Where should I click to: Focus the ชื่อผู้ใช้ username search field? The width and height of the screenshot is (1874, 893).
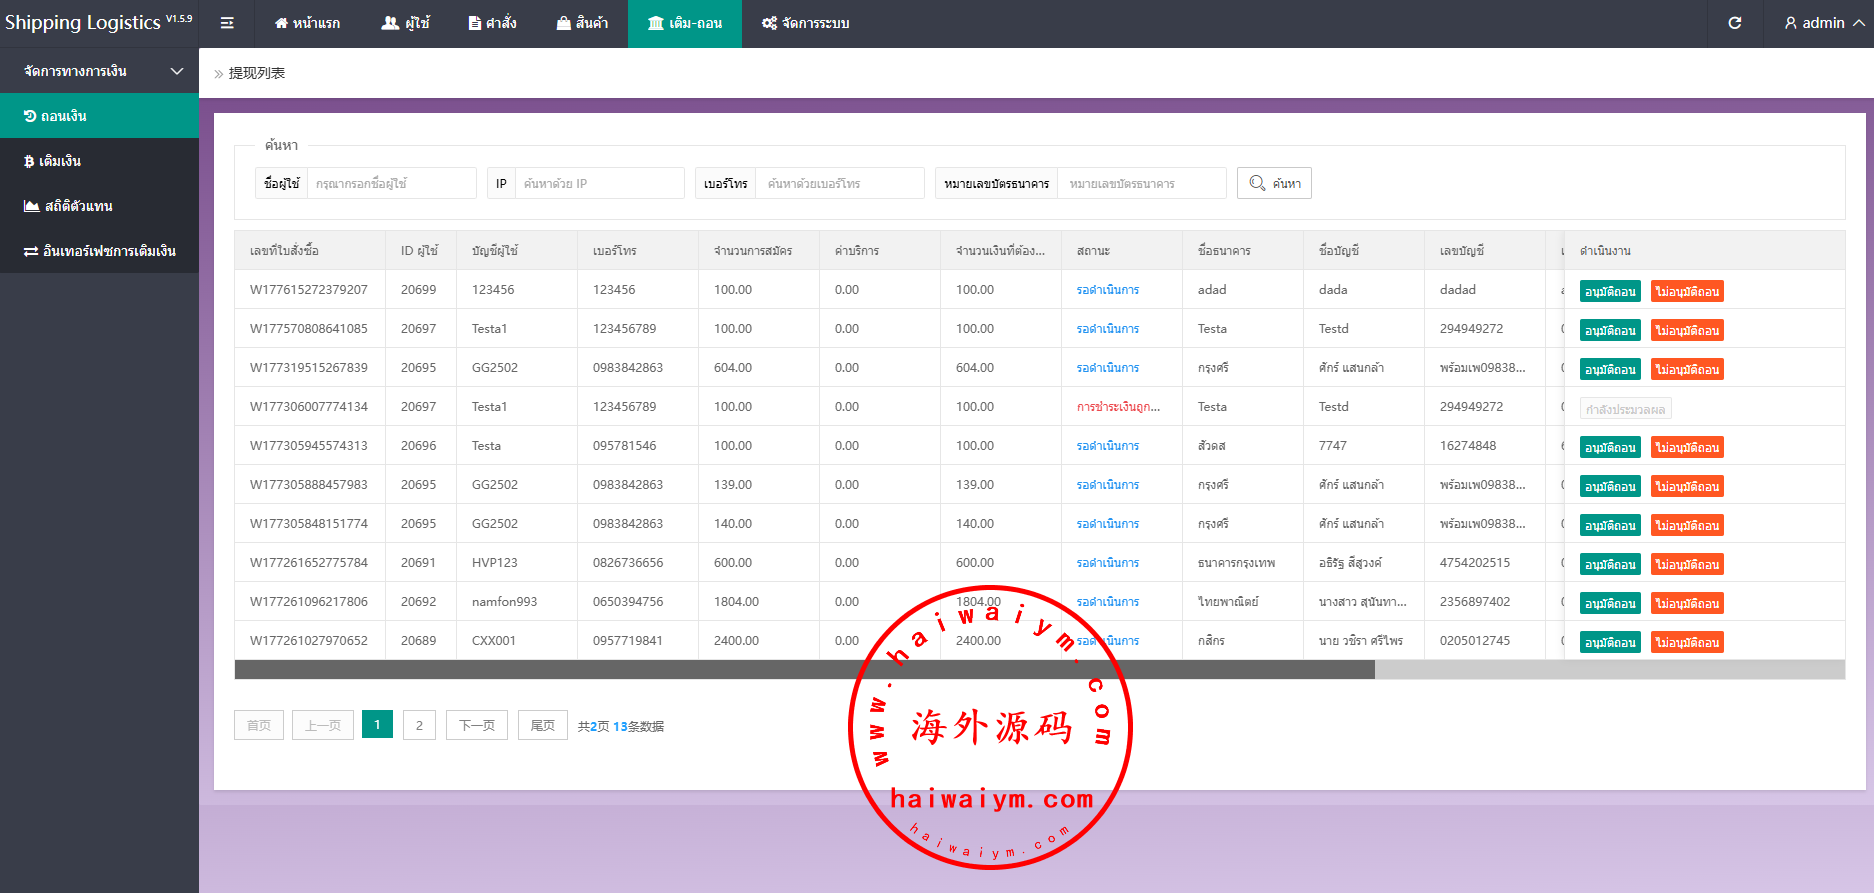coord(390,183)
